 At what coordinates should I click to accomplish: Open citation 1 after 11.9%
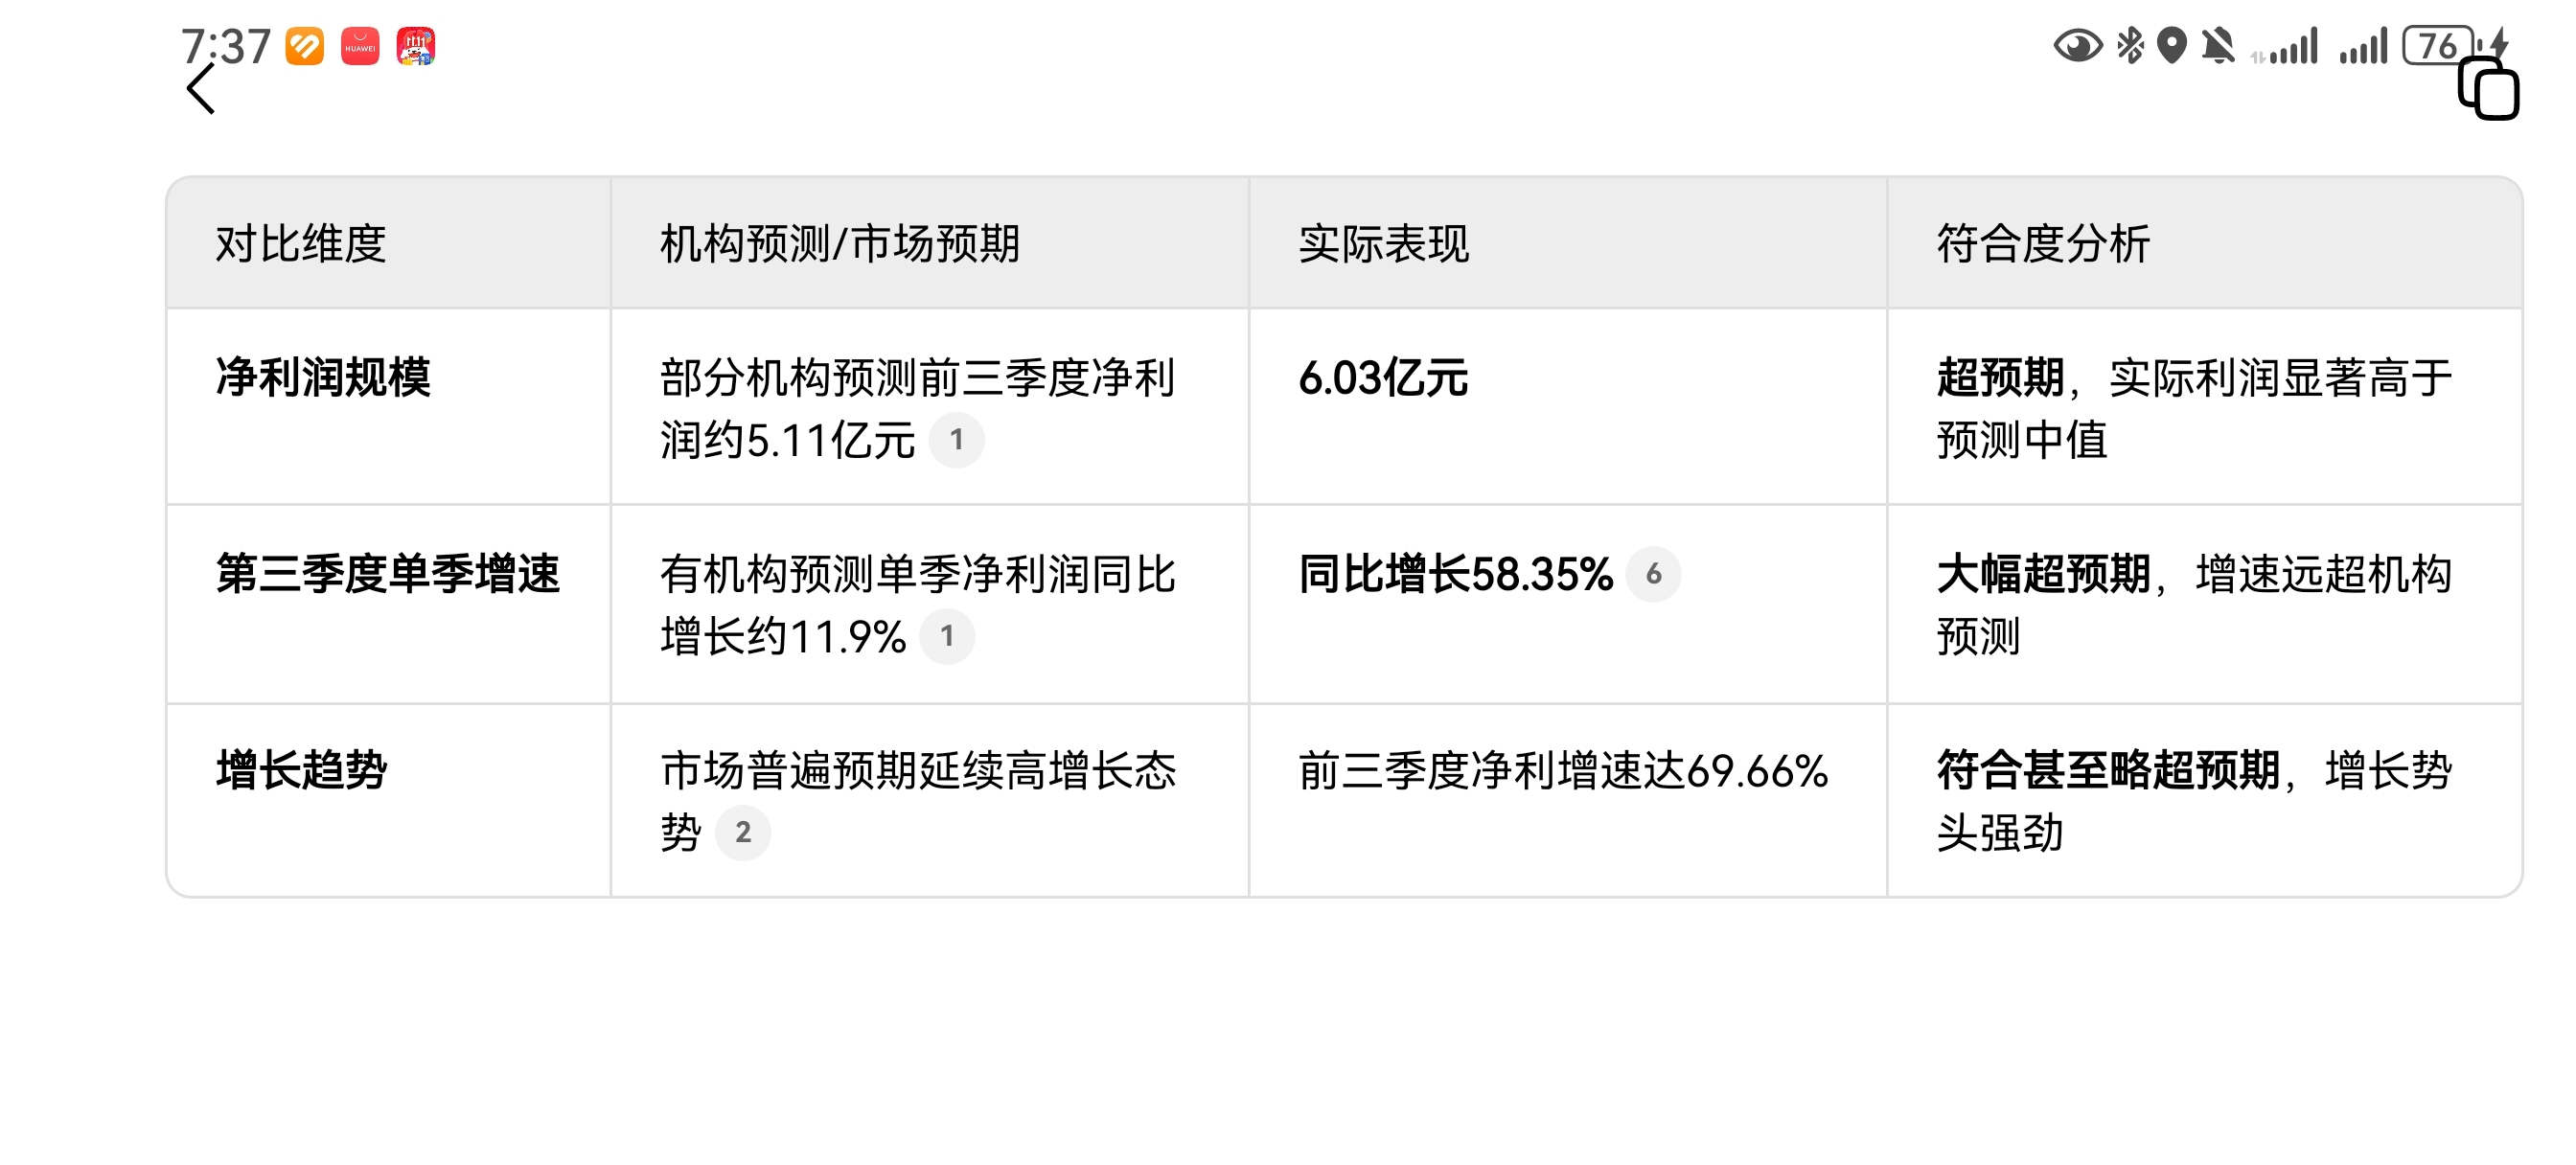click(946, 636)
